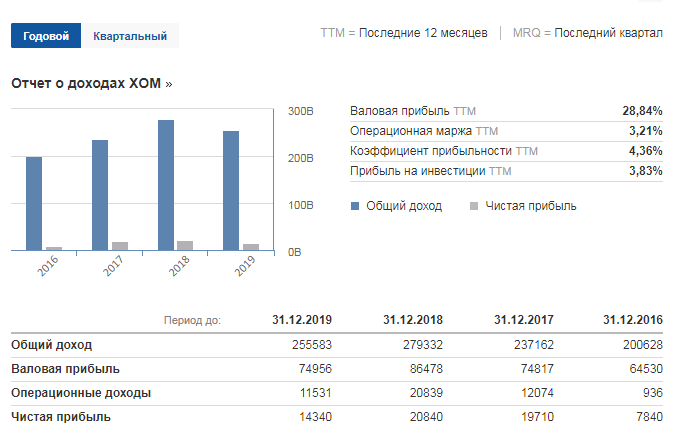This screenshot has height=434, width=674.
Task: Click the 237162 revenue cell
Action: click(533, 345)
